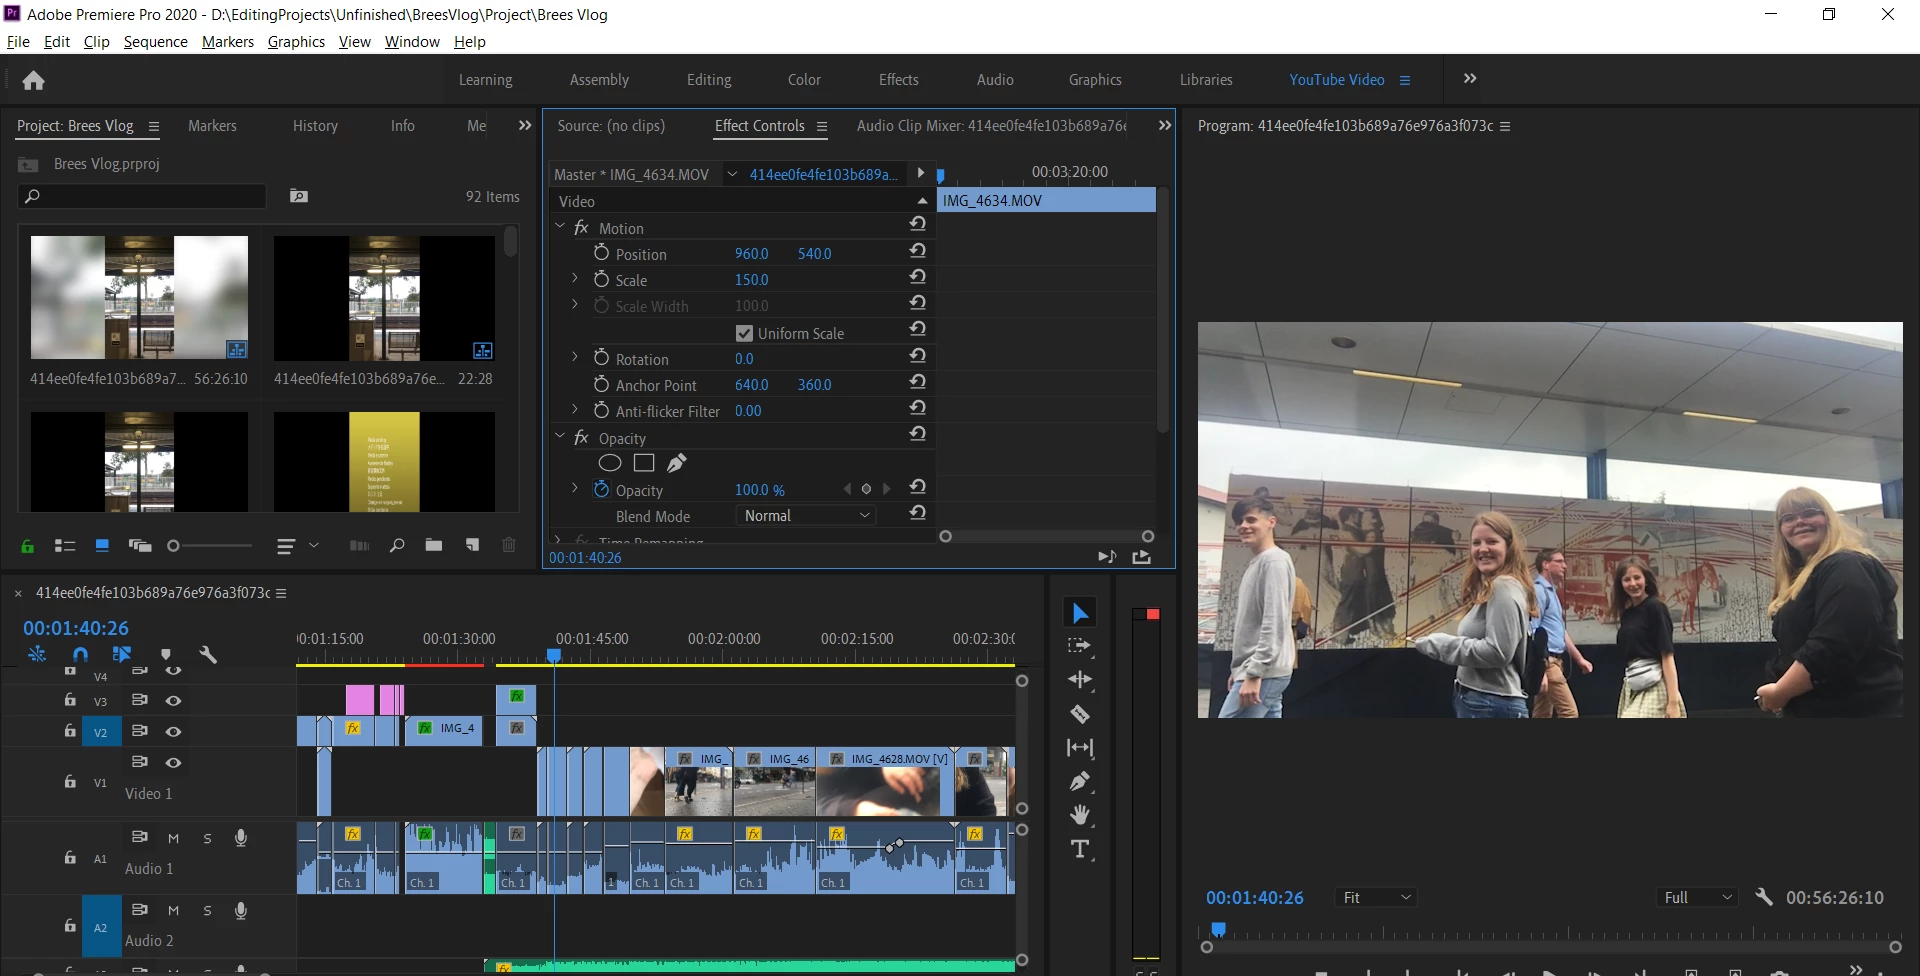Screen dimensions: 1920x976
Task: Select the Ripple Edit tool
Action: pos(1080,680)
